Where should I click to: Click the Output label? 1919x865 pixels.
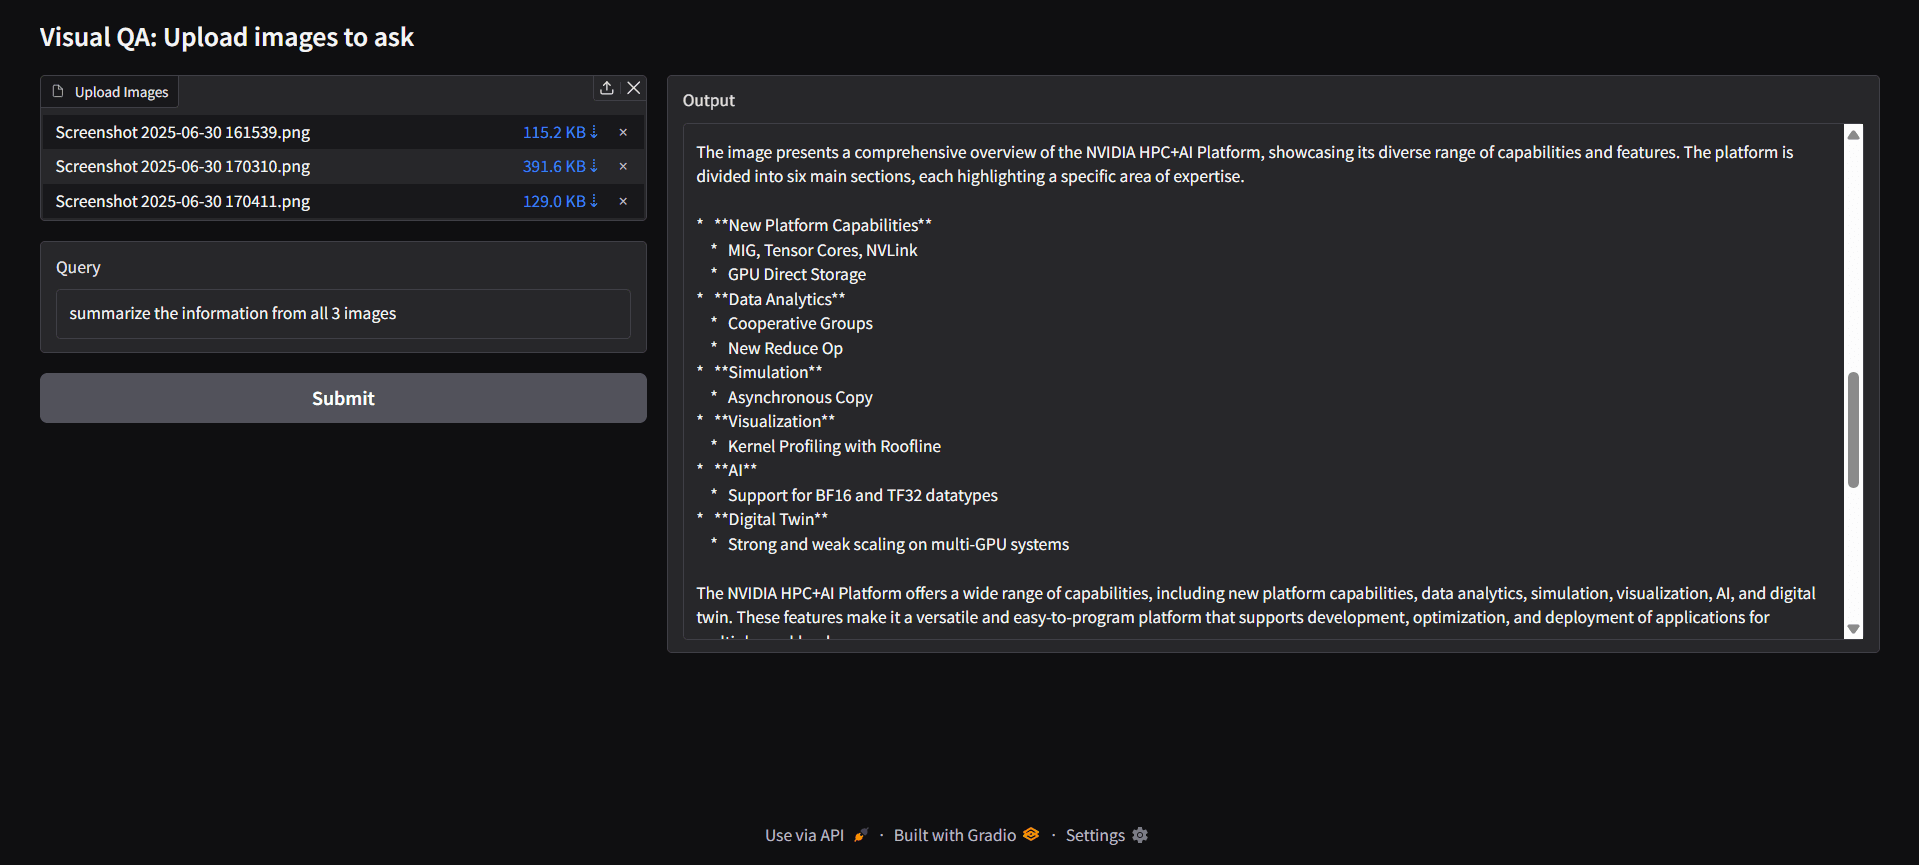(708, 101)
